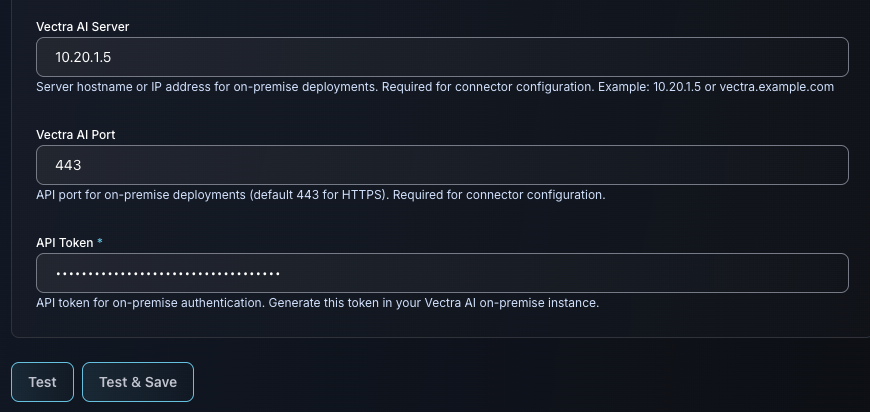The height and width of the screenshot is (412, 870).
Task: Click the "Vectra AI Server" field label
Action: [82, 26]
